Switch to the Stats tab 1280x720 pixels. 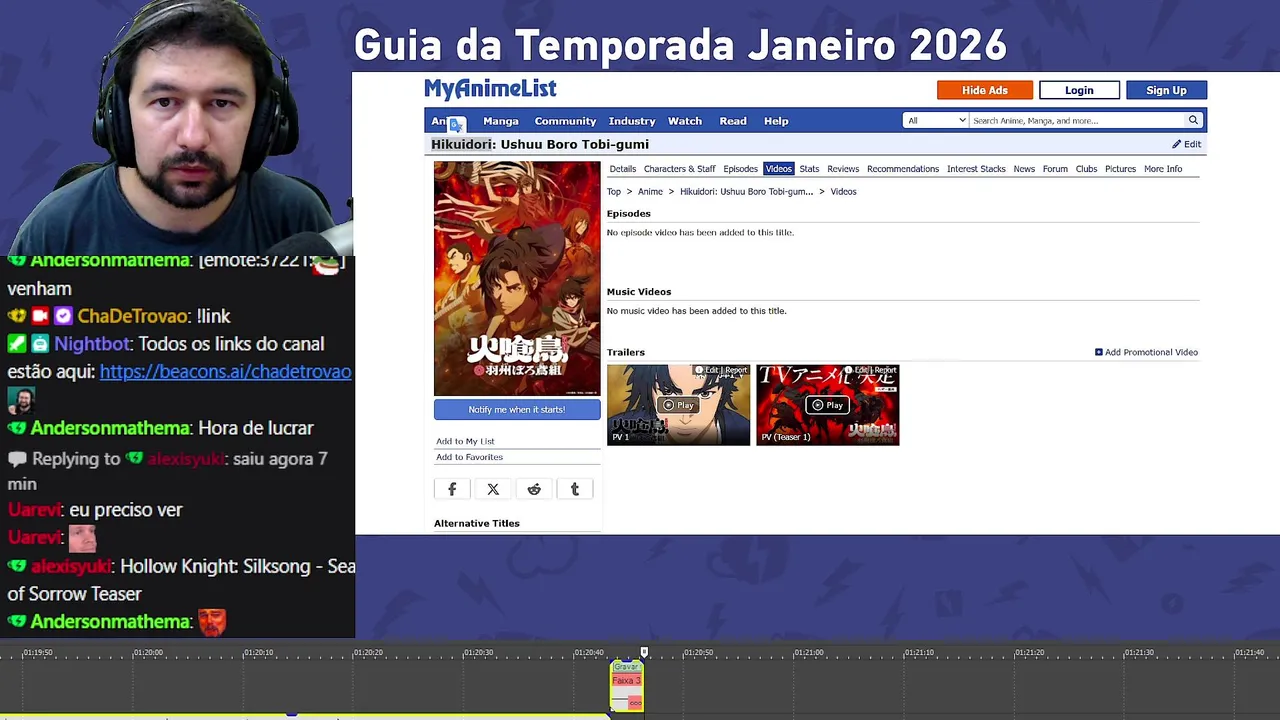pos(809,169)
